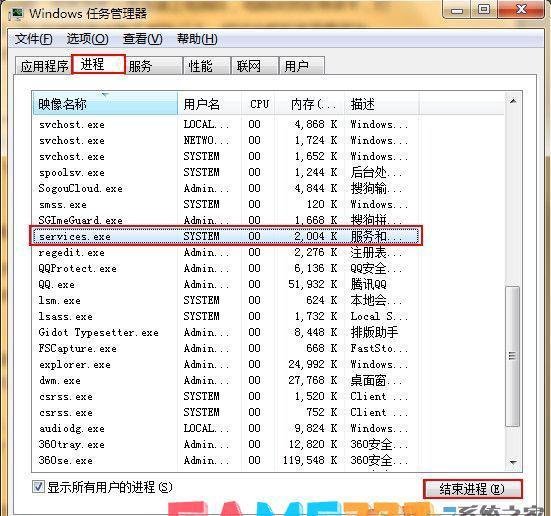Select the dwm.exe process
This screenshot has height=516, width=551.
click(226, 380)
